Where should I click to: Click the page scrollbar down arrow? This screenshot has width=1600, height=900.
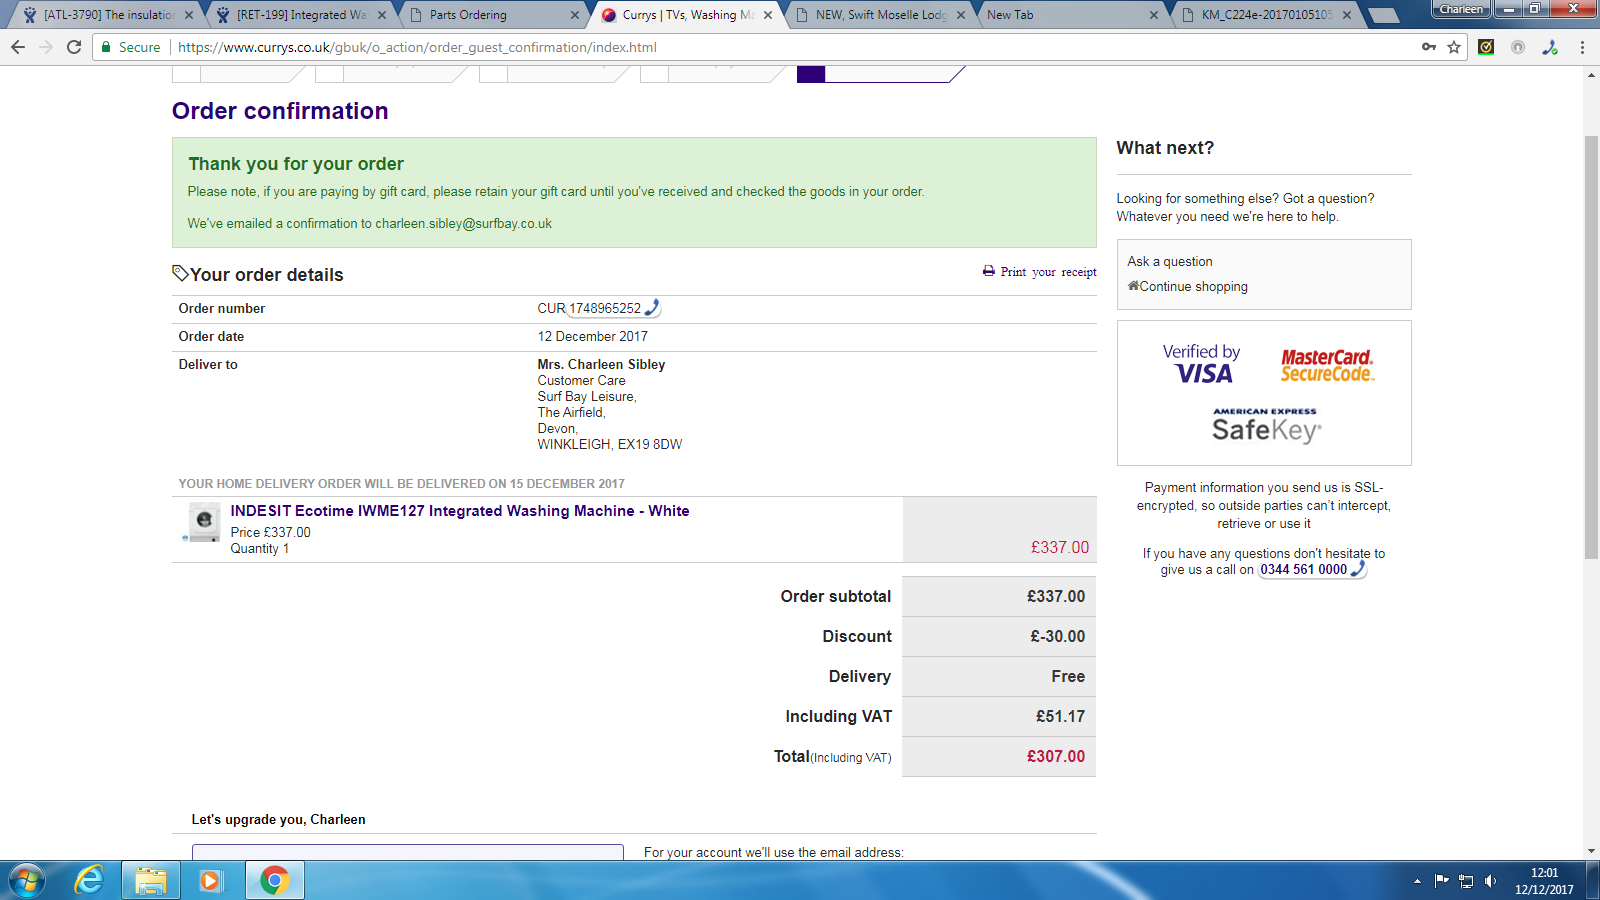tap(1591, 851)
